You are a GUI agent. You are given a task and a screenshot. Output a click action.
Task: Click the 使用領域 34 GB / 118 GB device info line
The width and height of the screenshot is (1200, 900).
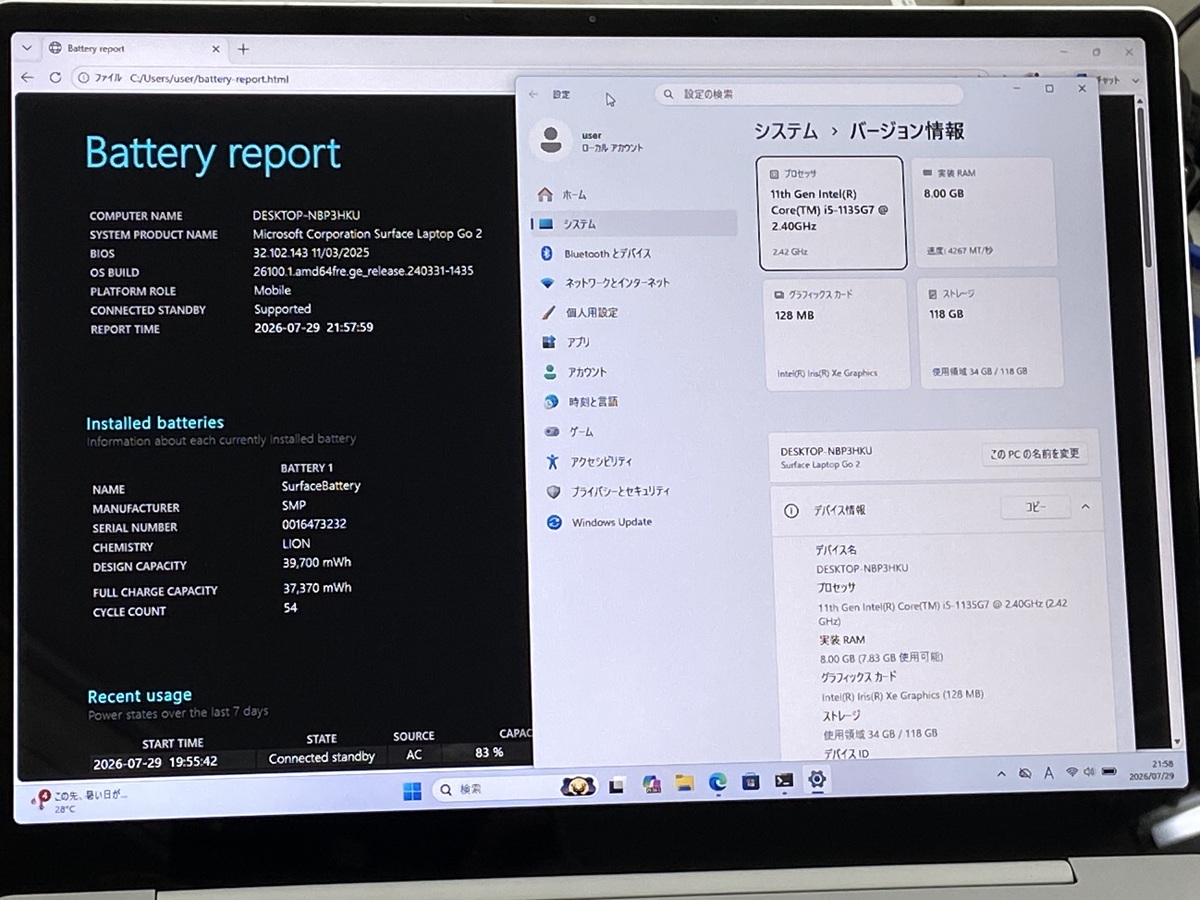point(880,733)
